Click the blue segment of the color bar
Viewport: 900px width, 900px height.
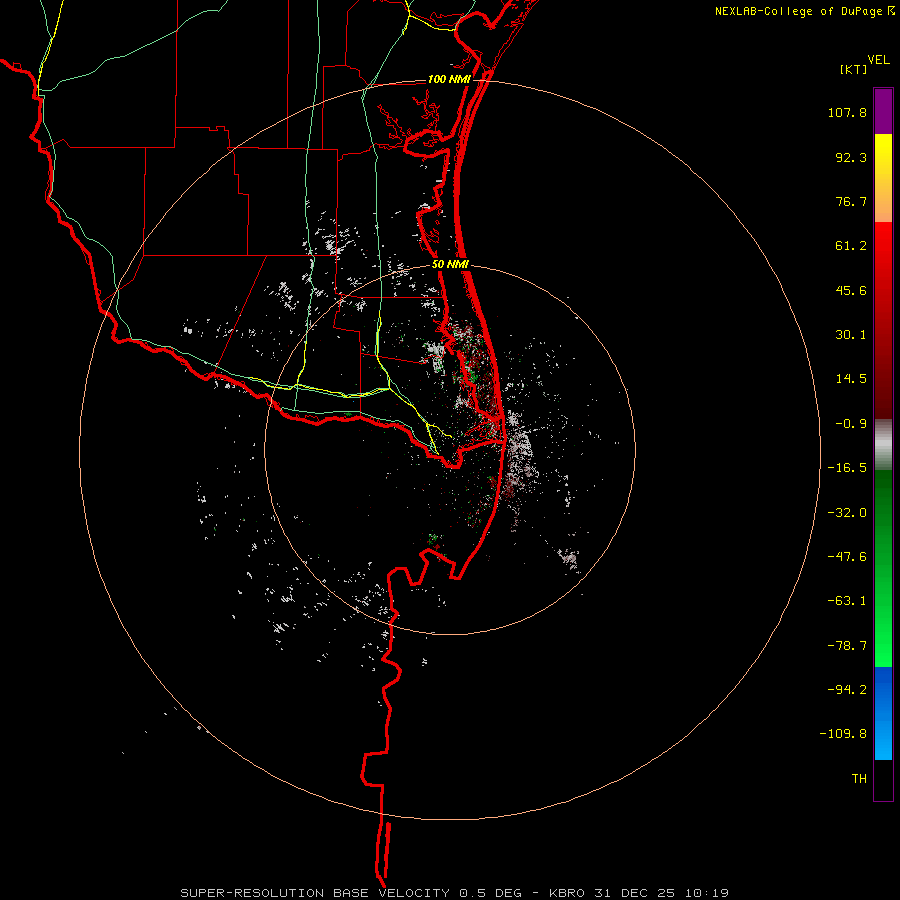[x=883, y=713]
